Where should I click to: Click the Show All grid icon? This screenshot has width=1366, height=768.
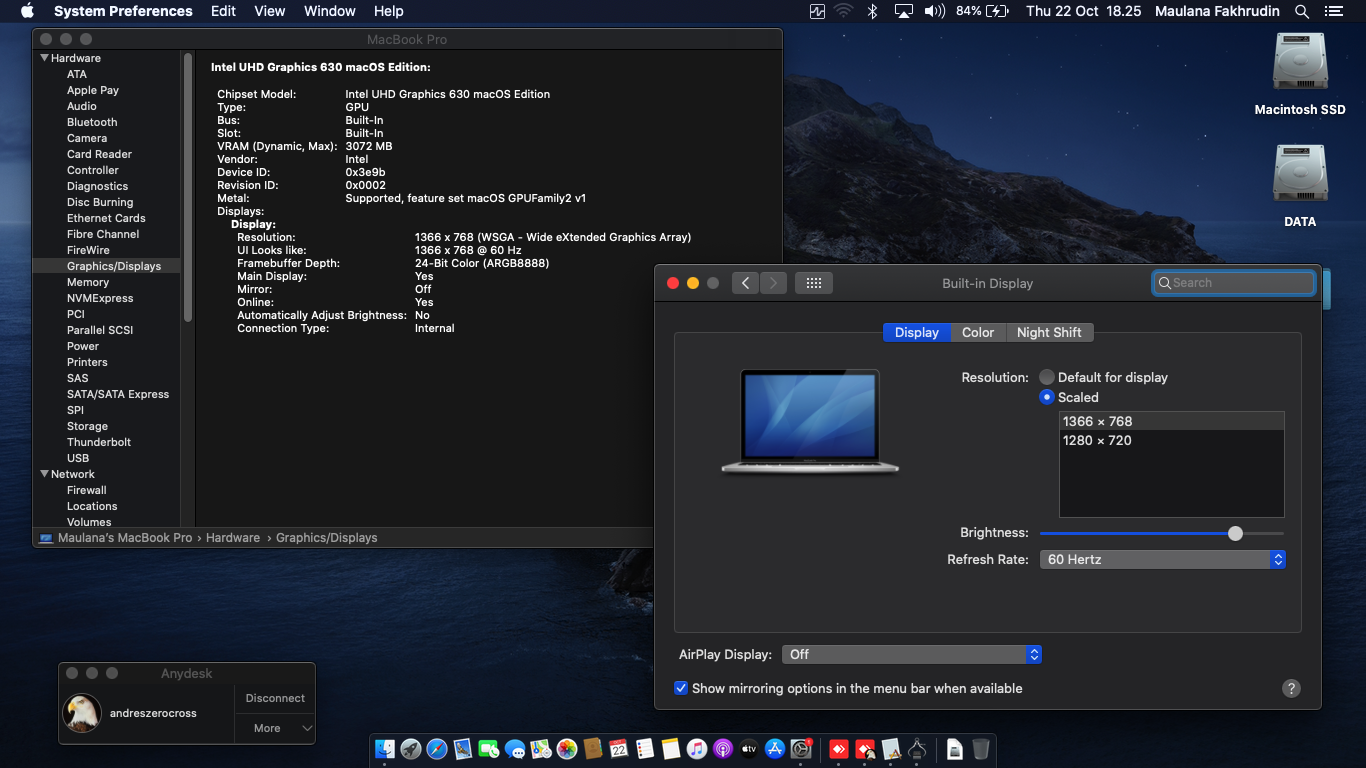813,283
